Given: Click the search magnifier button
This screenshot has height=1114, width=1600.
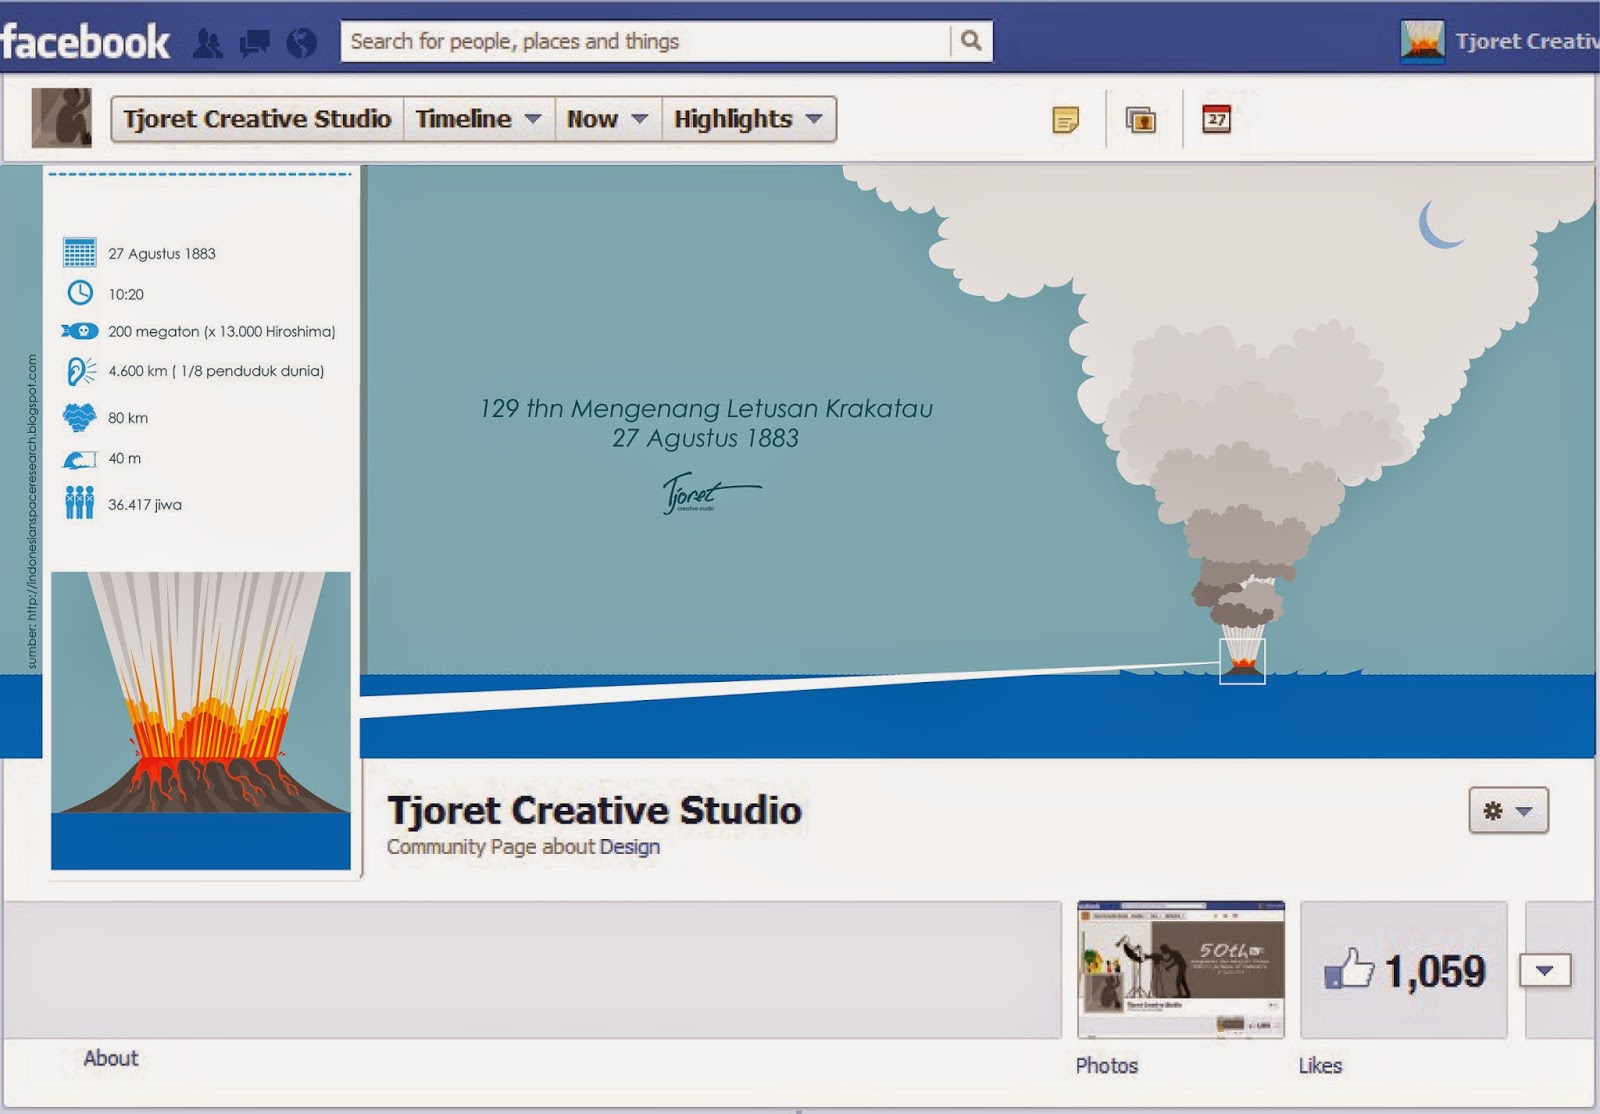Looking at the screenshot, I should pos(971,41).
